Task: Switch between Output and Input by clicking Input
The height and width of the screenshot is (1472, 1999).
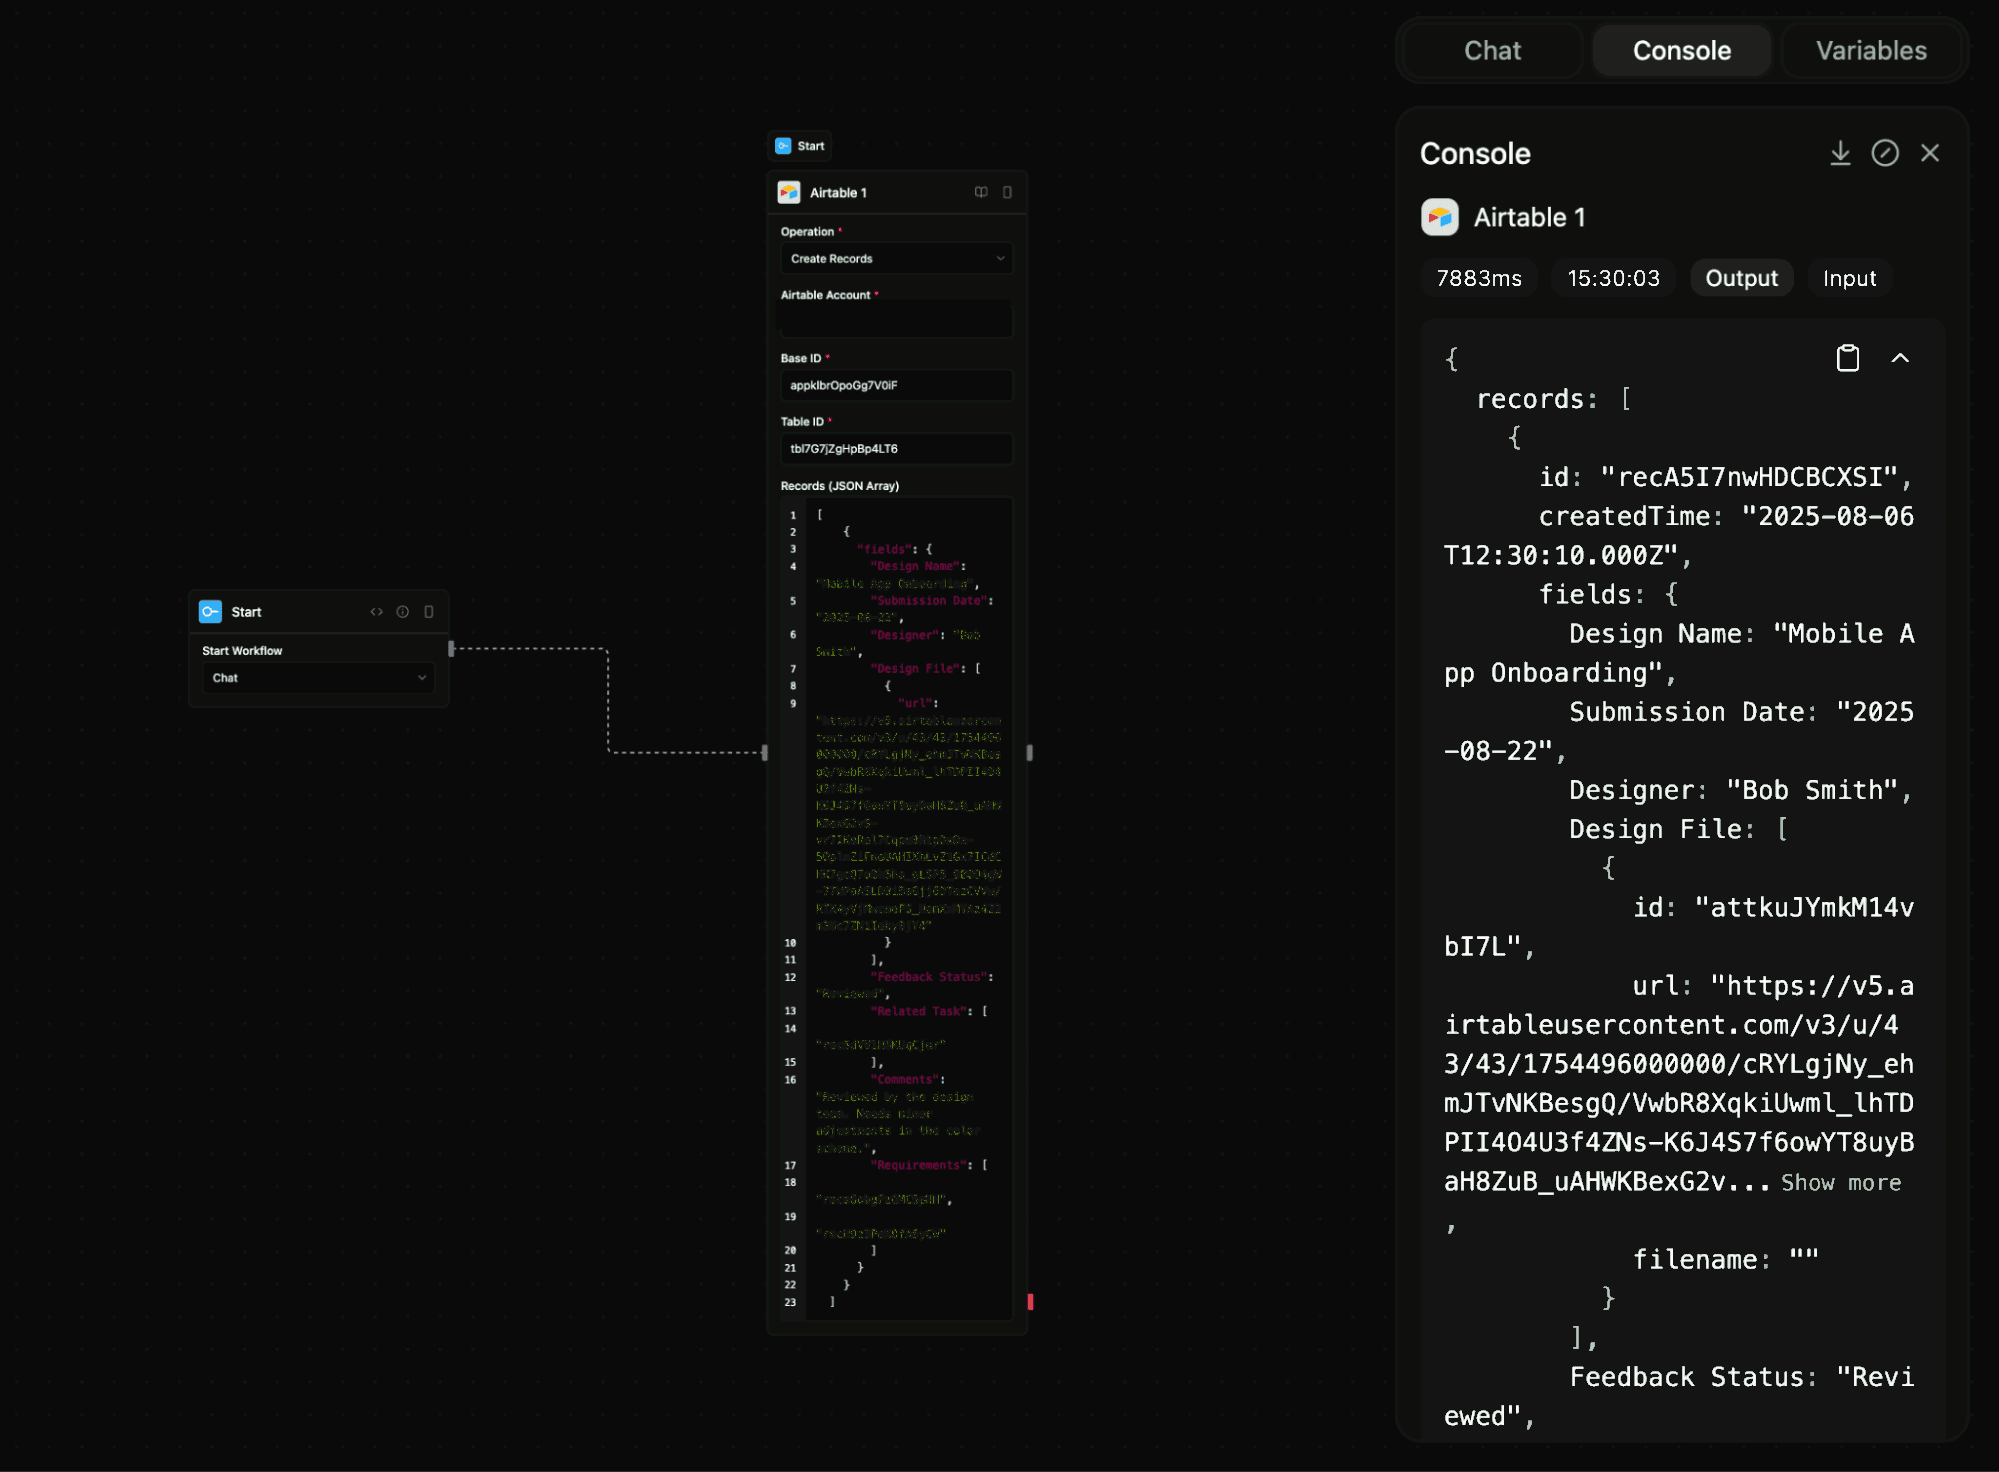Action: (1848, 278)
